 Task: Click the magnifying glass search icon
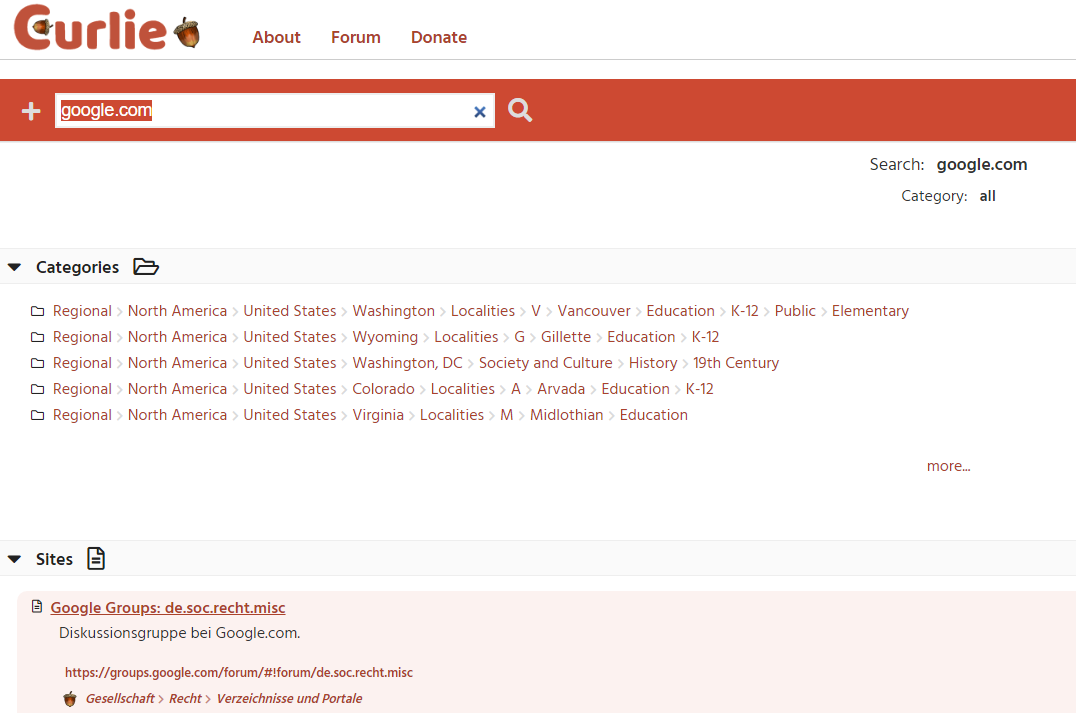[x=520, y=110]
